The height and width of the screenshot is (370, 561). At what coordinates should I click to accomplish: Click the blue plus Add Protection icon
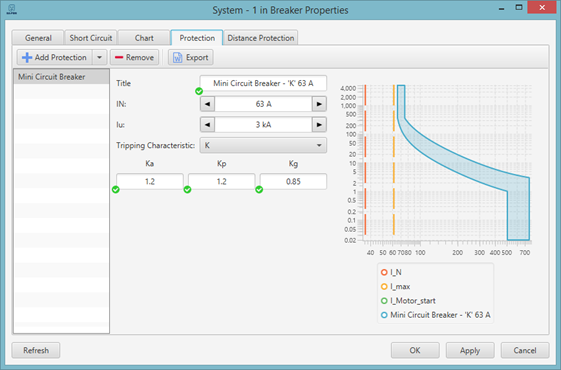[x=27, y=58]
